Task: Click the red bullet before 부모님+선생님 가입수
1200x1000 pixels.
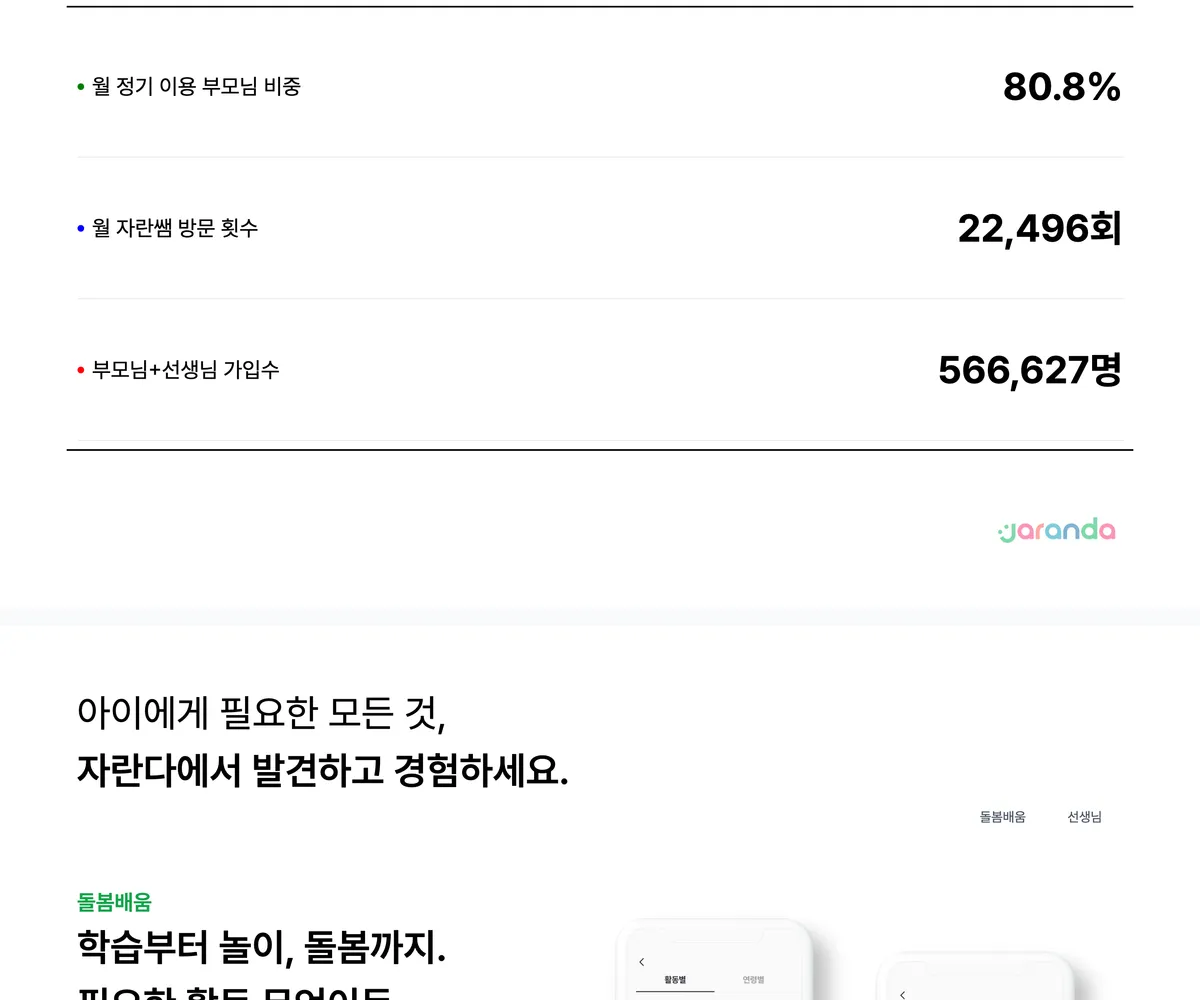Action: tap(81, 370)
